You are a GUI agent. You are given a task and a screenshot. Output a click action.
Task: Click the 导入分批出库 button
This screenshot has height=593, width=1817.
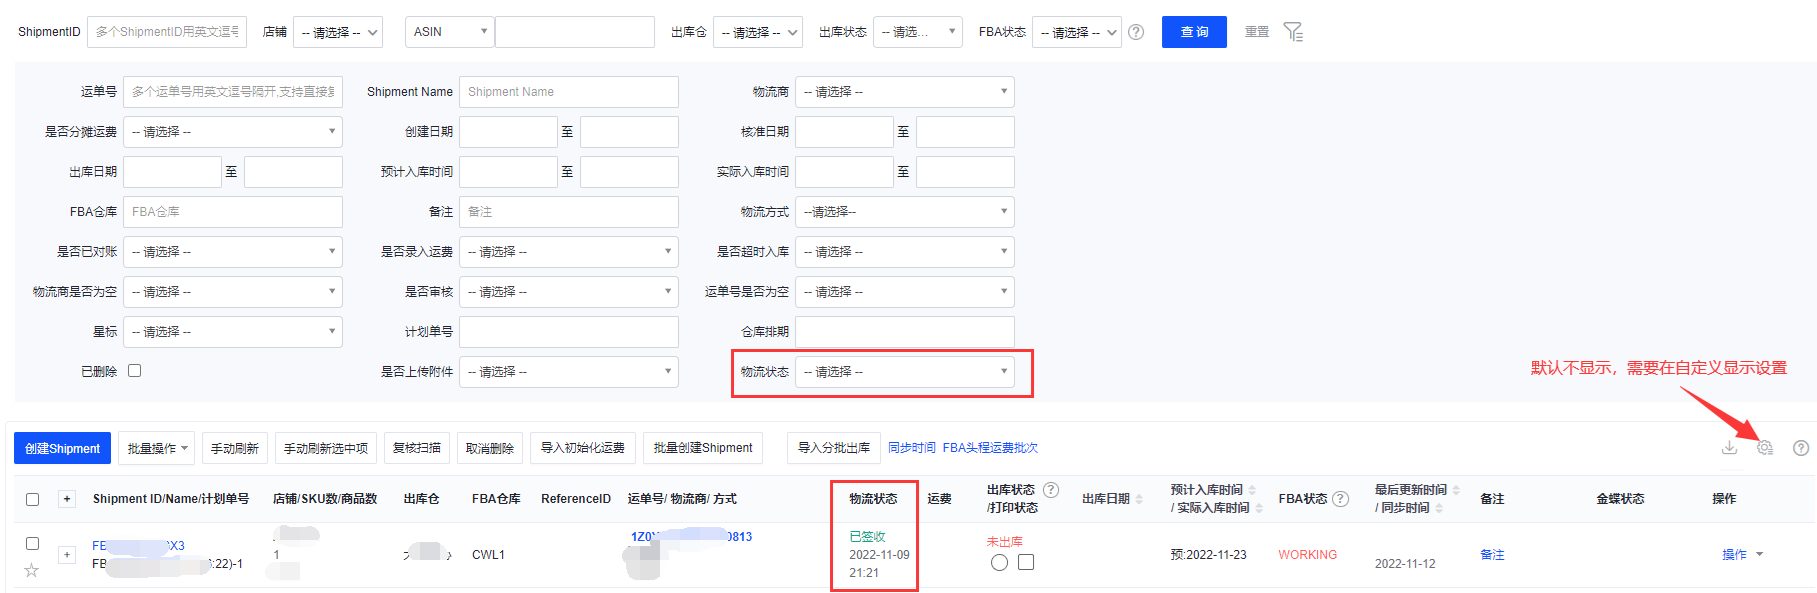coord(834,448)
